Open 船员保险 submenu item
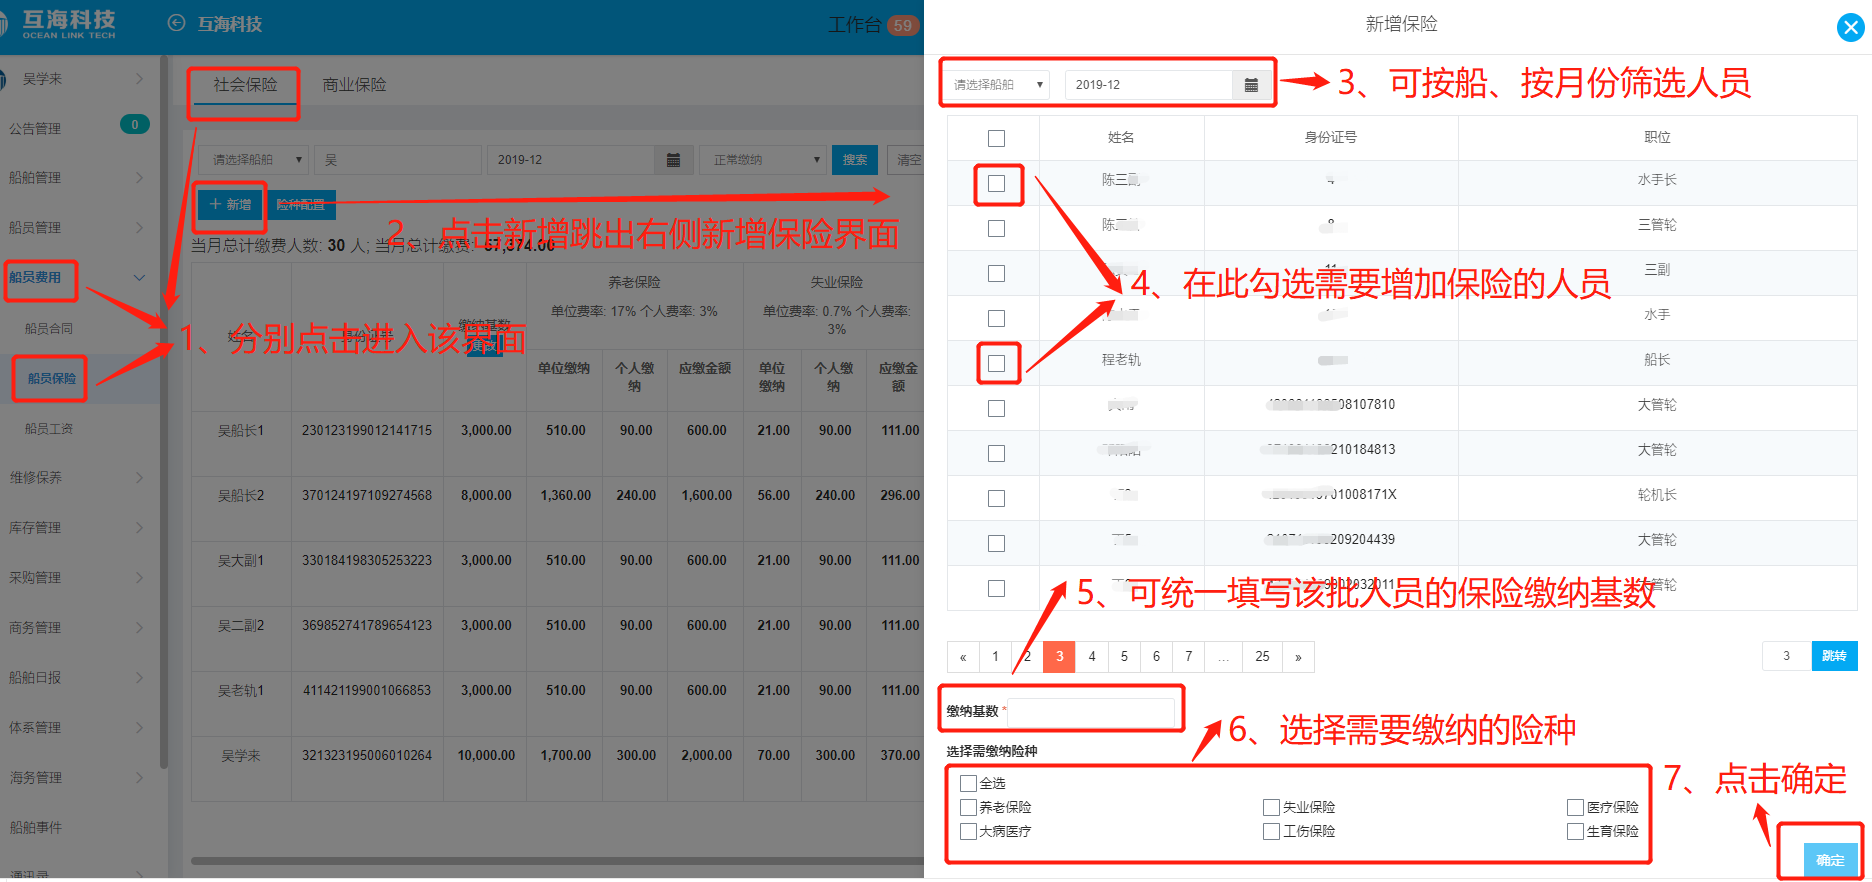The image size is (1872, 882). pos(52,379)
